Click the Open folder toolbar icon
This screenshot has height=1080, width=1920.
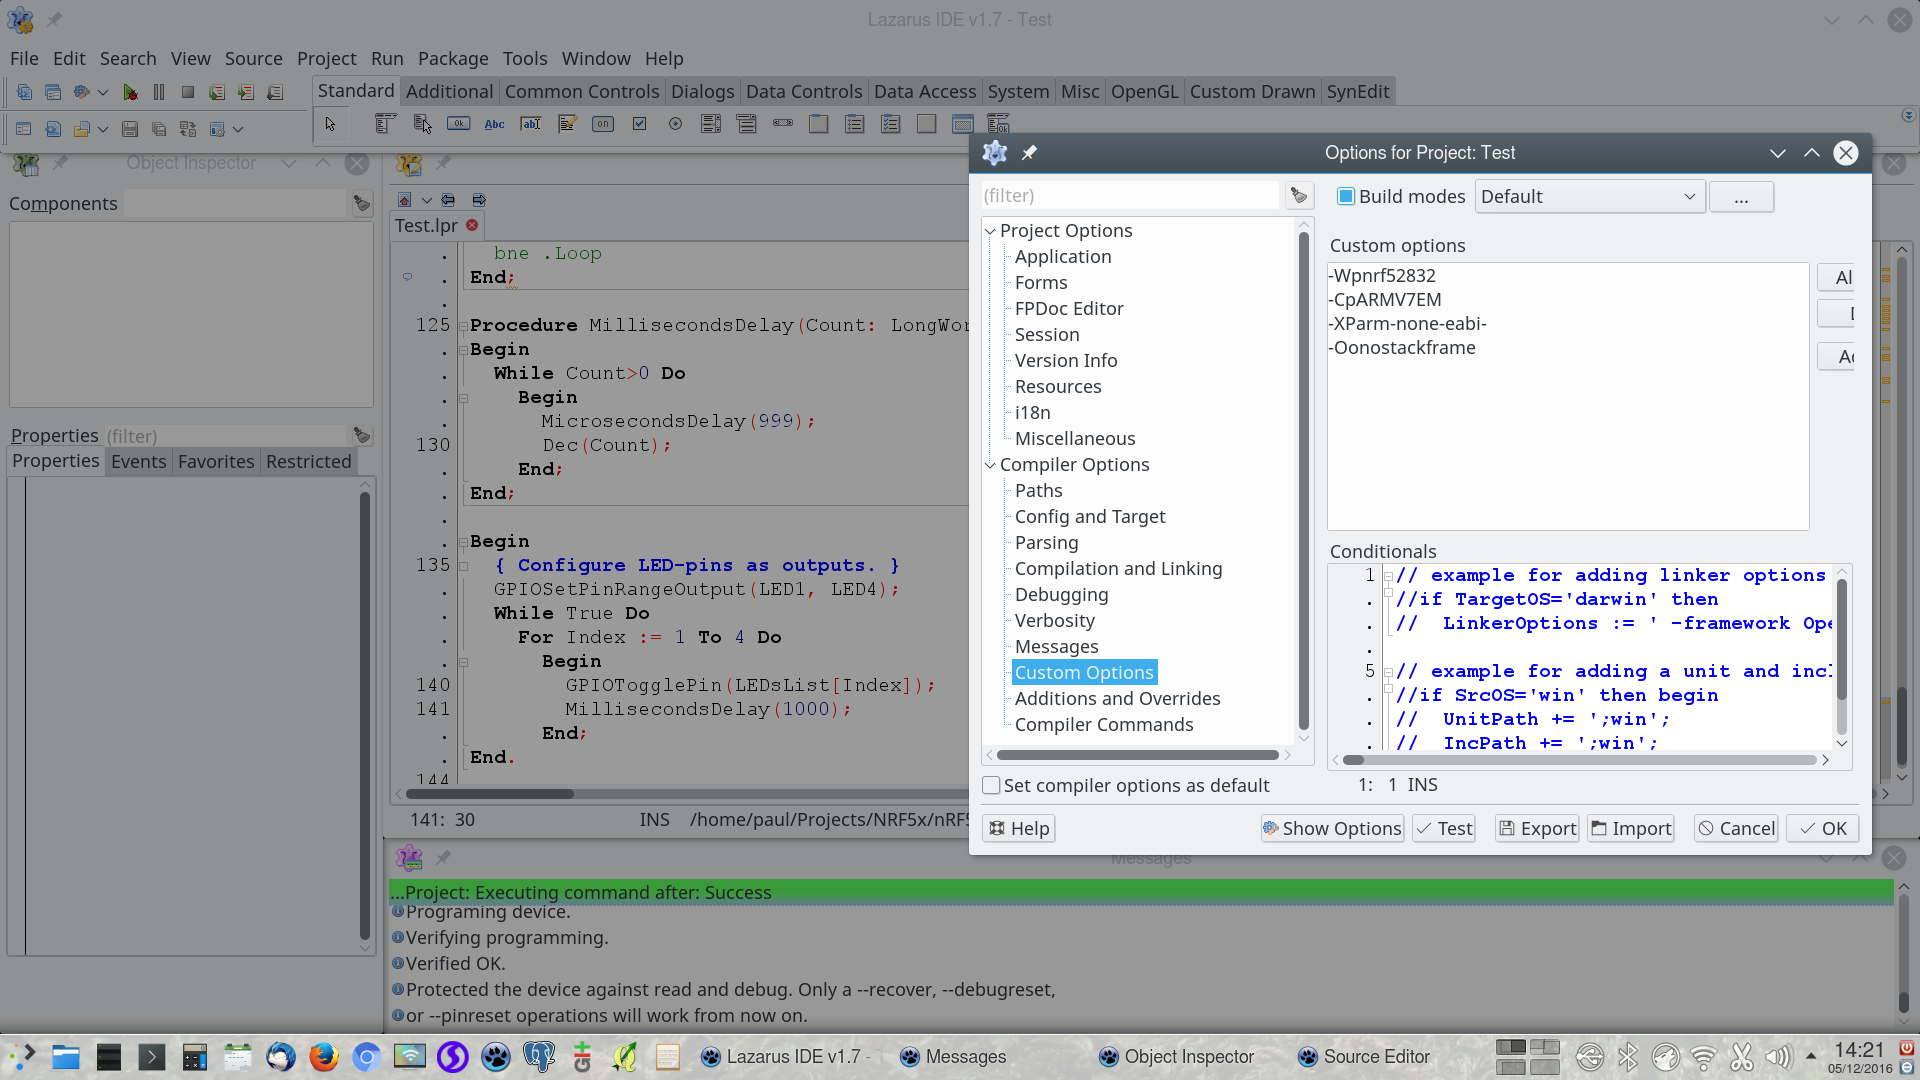coord(82,129)
